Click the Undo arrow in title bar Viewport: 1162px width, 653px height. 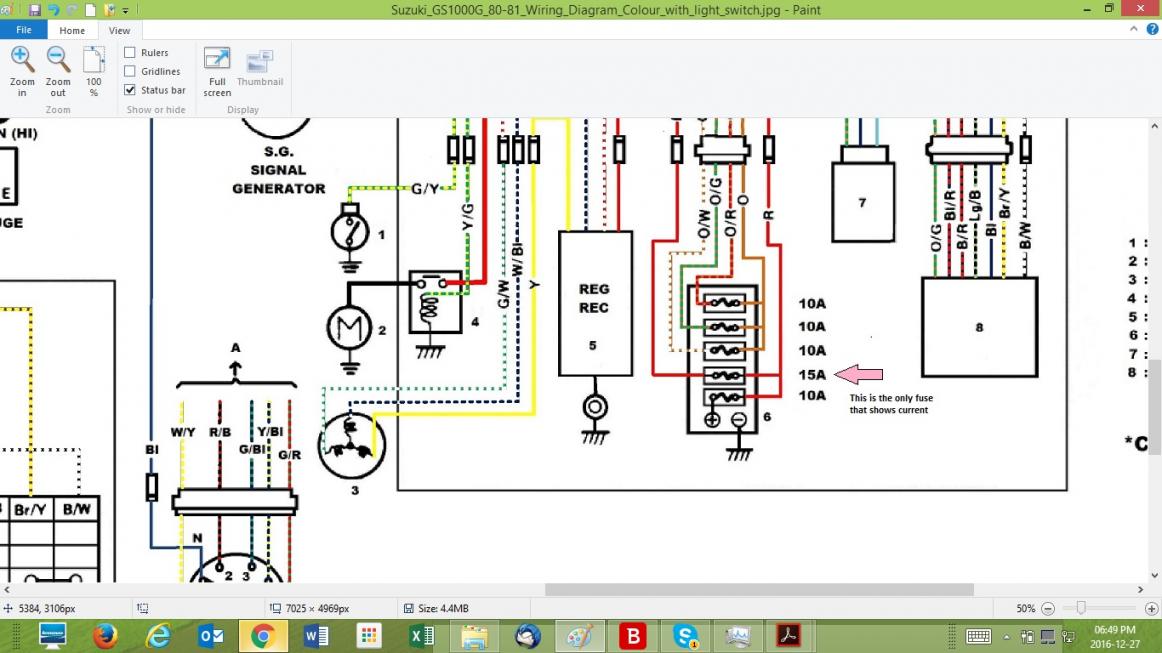point(54,10)
